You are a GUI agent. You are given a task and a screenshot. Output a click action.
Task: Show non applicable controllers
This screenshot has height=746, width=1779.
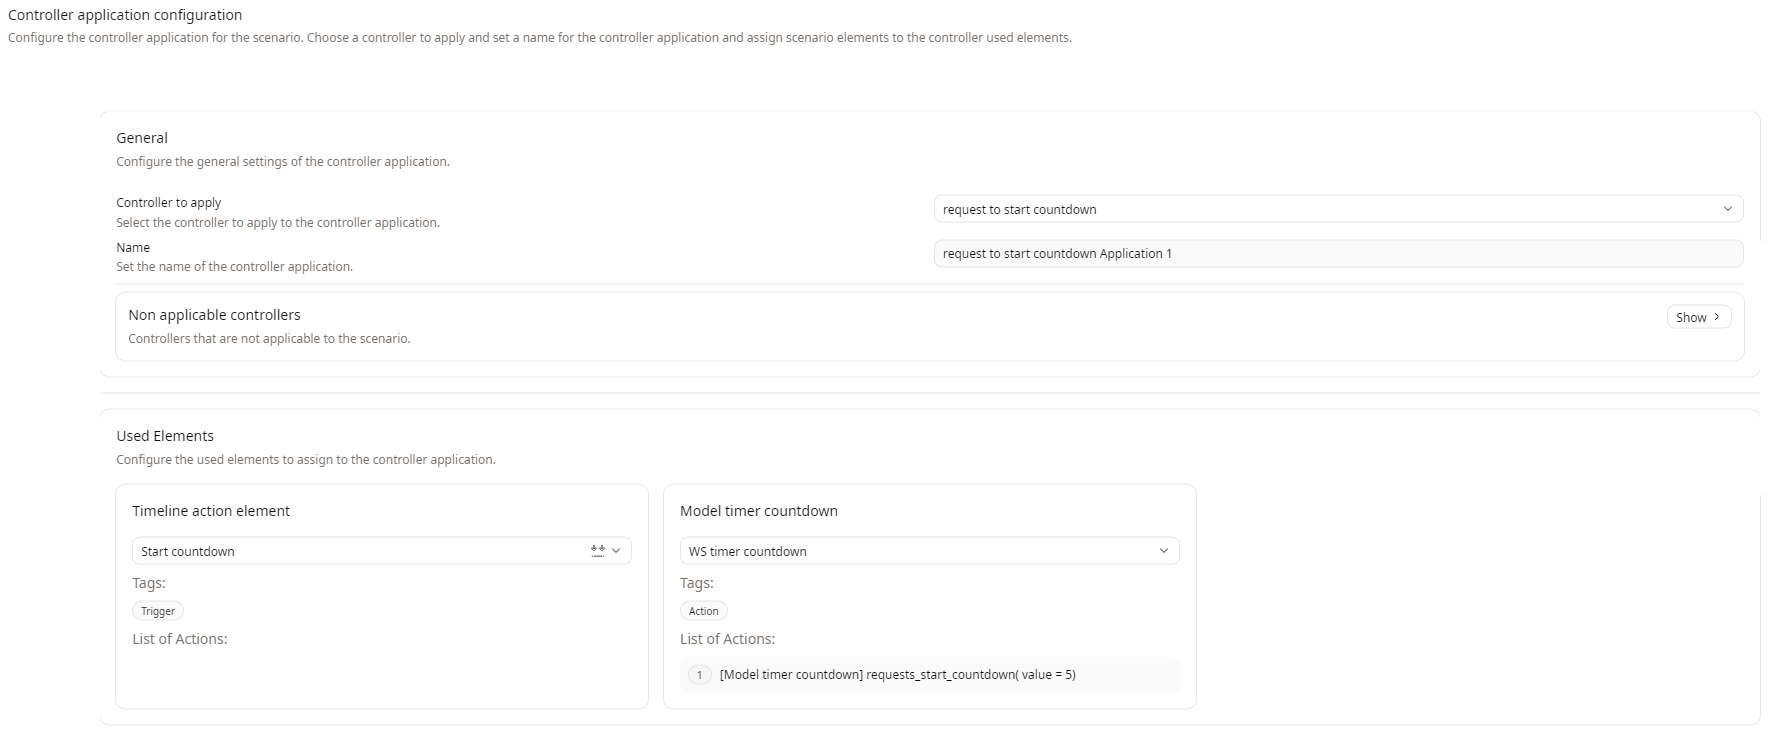[1698, 317]
